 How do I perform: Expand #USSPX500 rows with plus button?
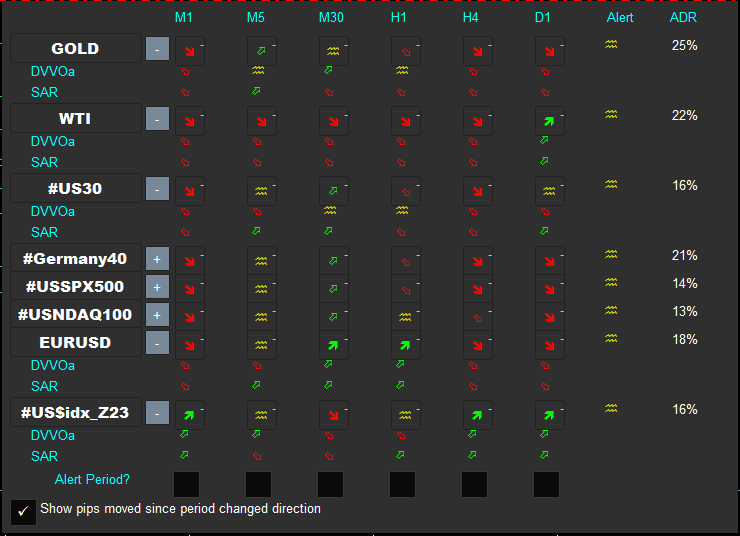click(157, 287)
